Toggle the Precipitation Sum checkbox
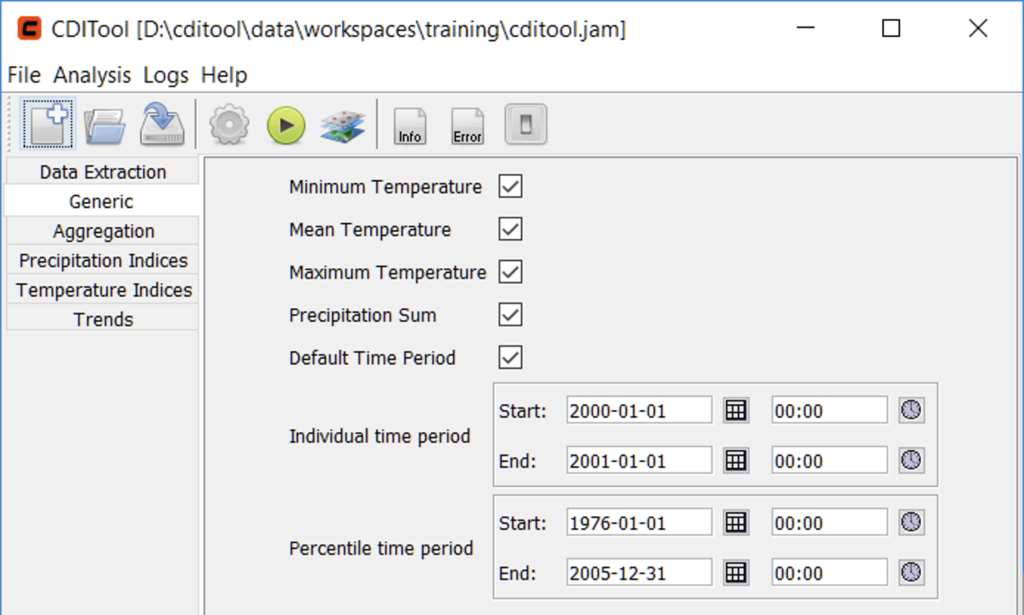 (x=511, y=315)
